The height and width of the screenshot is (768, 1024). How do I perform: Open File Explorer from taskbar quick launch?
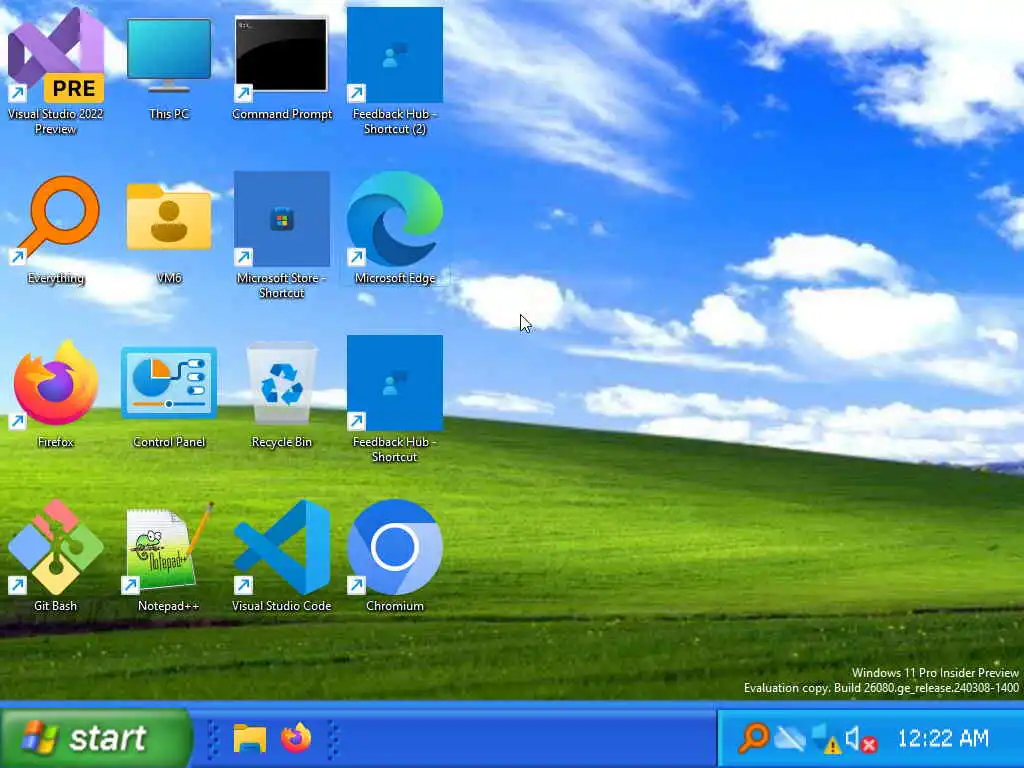click(249, 739)
